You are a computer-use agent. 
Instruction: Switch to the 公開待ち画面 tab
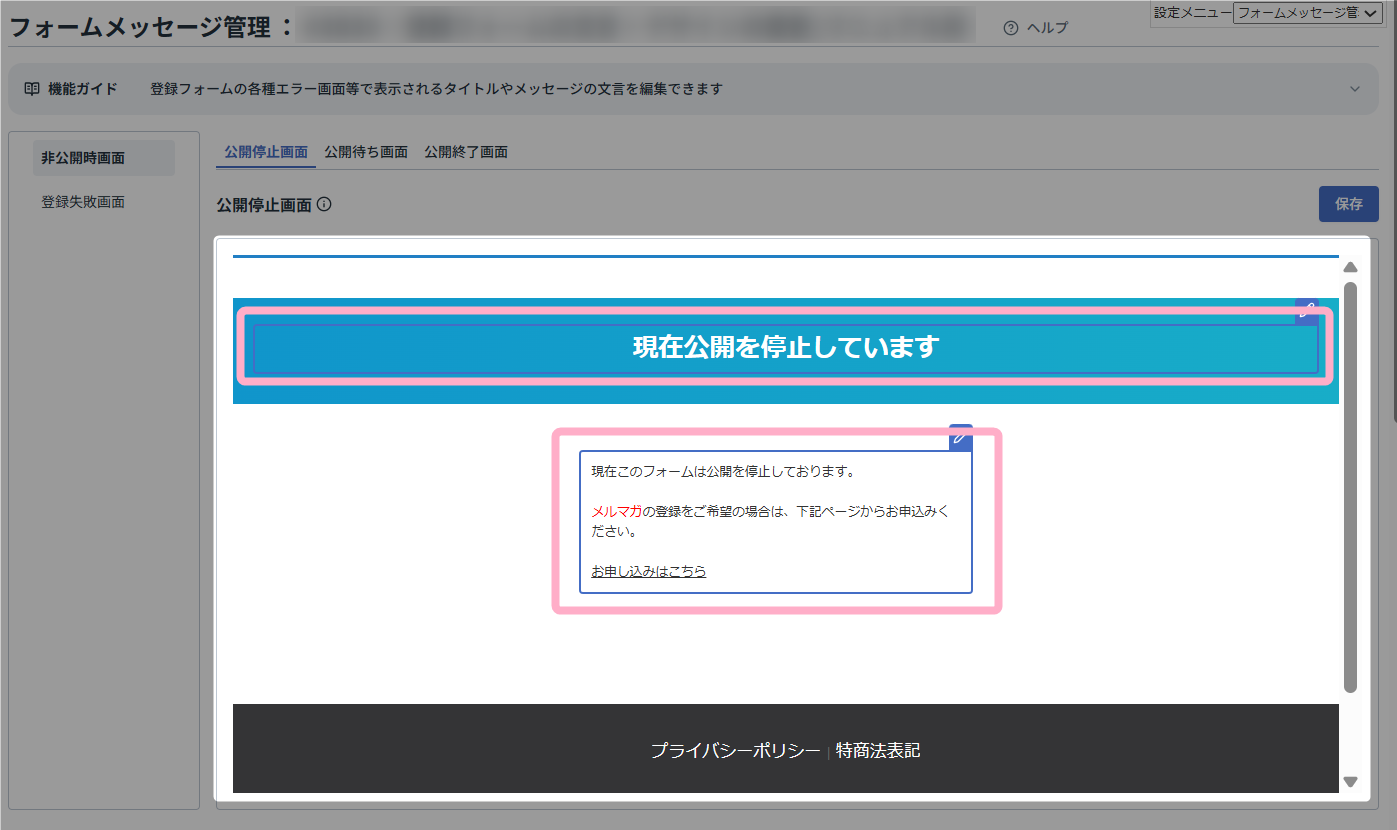366,152
